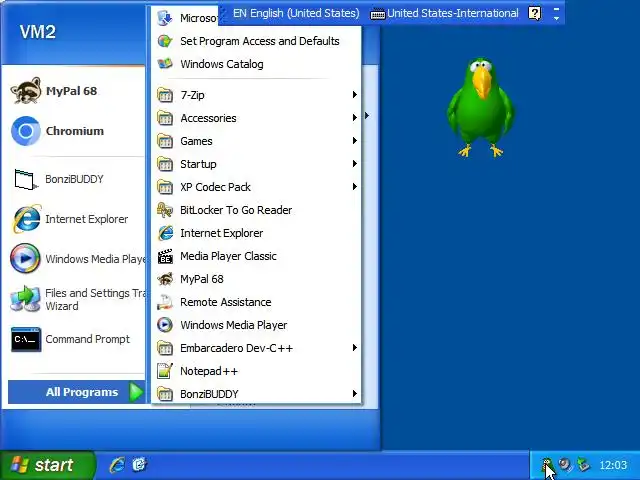640x480 pixels.
Task: Expand the Startup submenu arrow
Action: click(x=355, y=164)
